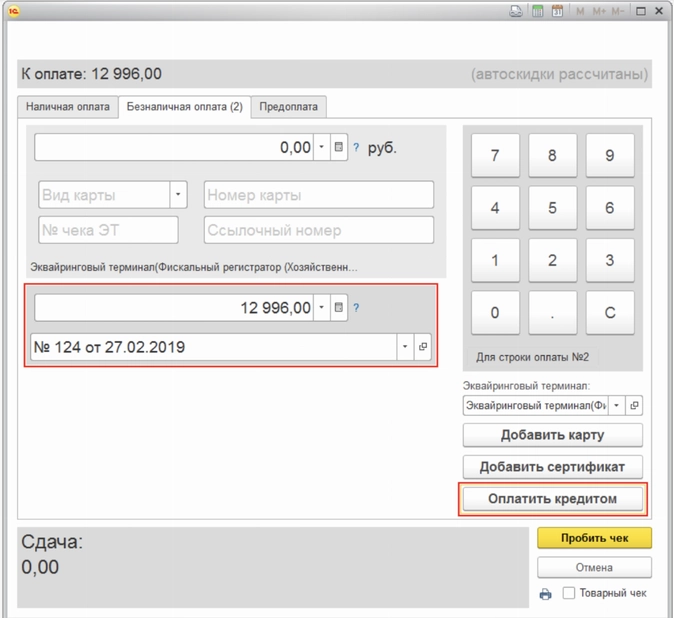Maximize the payment window
The height and width of the screenshot is (618, 674).
click(x=641, y=11)
